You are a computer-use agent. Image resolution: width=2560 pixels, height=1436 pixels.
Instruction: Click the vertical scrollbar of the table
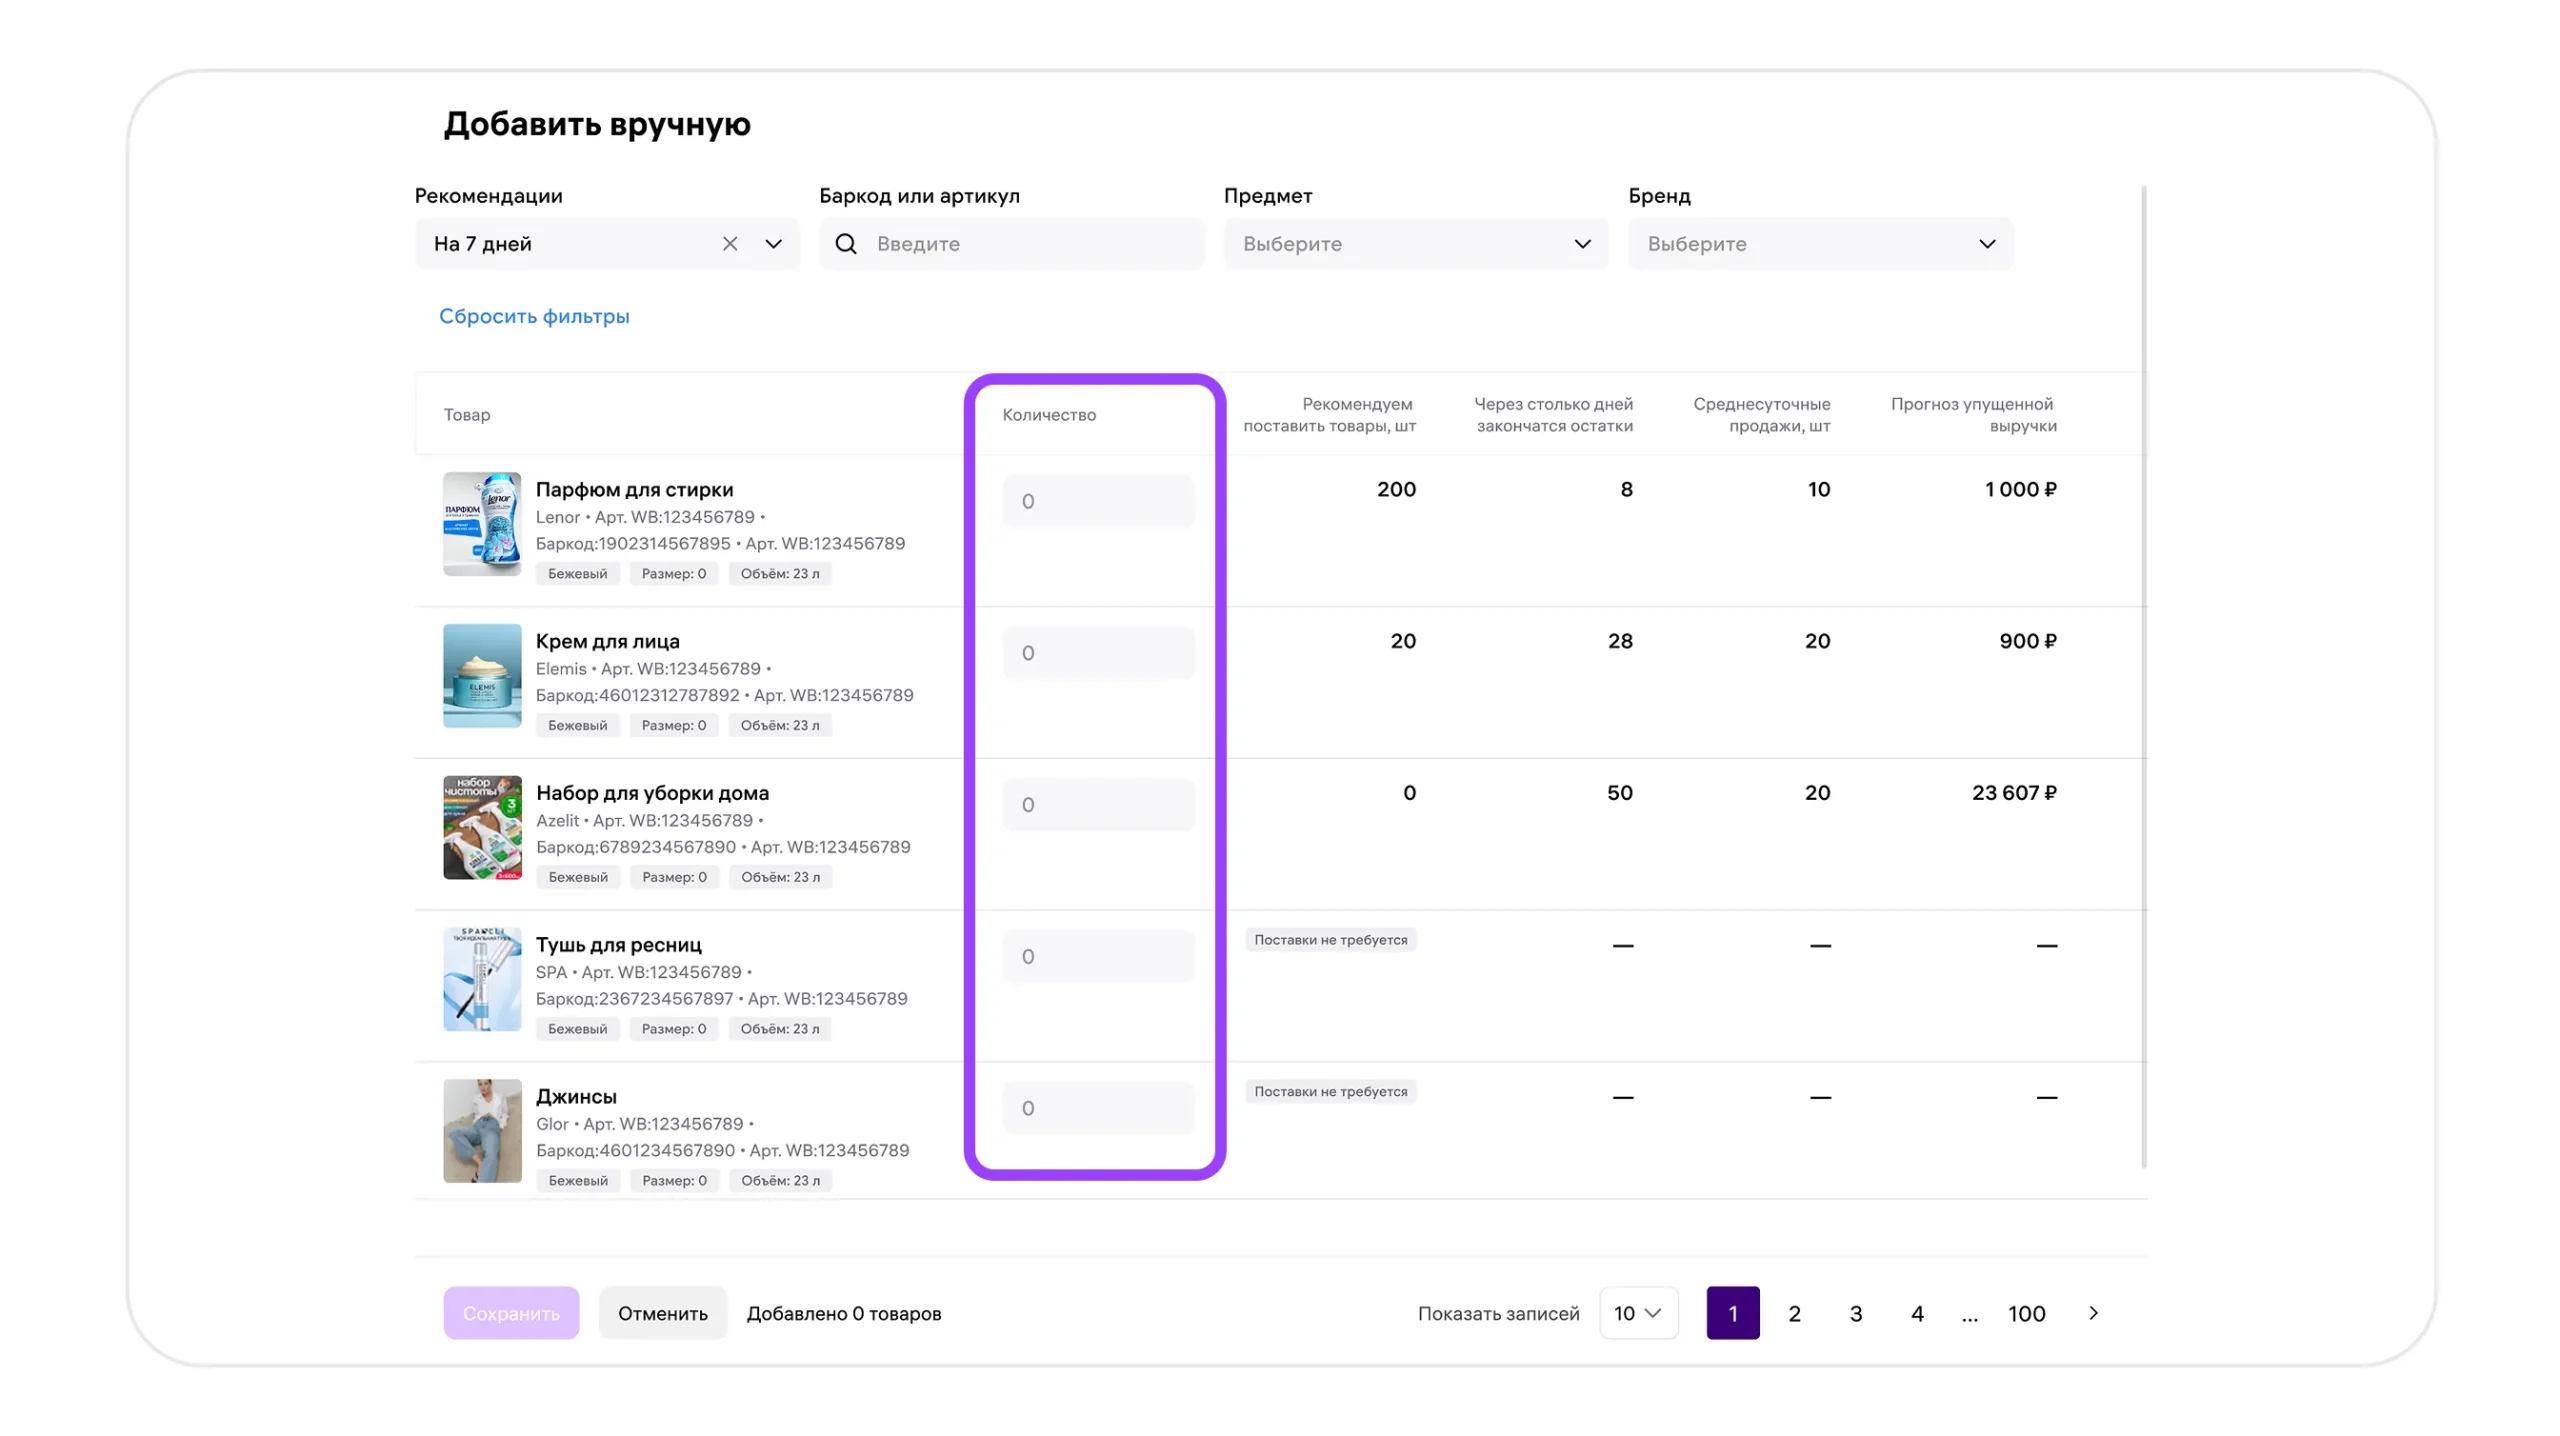(x=2144, y=676)
